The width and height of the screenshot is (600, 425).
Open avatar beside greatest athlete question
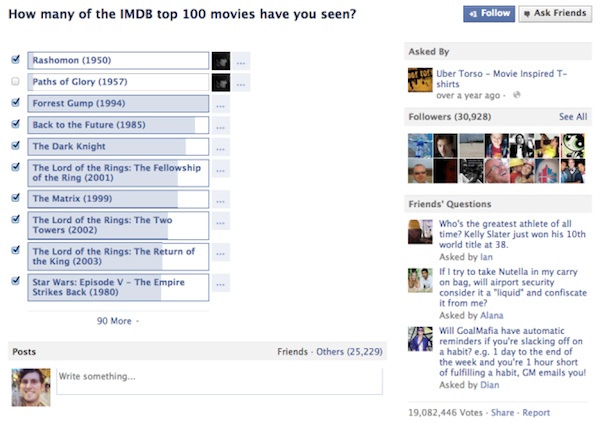420,232
